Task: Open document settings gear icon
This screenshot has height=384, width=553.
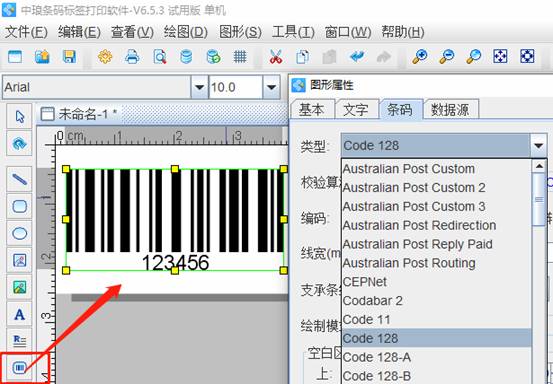Action: 105,56
